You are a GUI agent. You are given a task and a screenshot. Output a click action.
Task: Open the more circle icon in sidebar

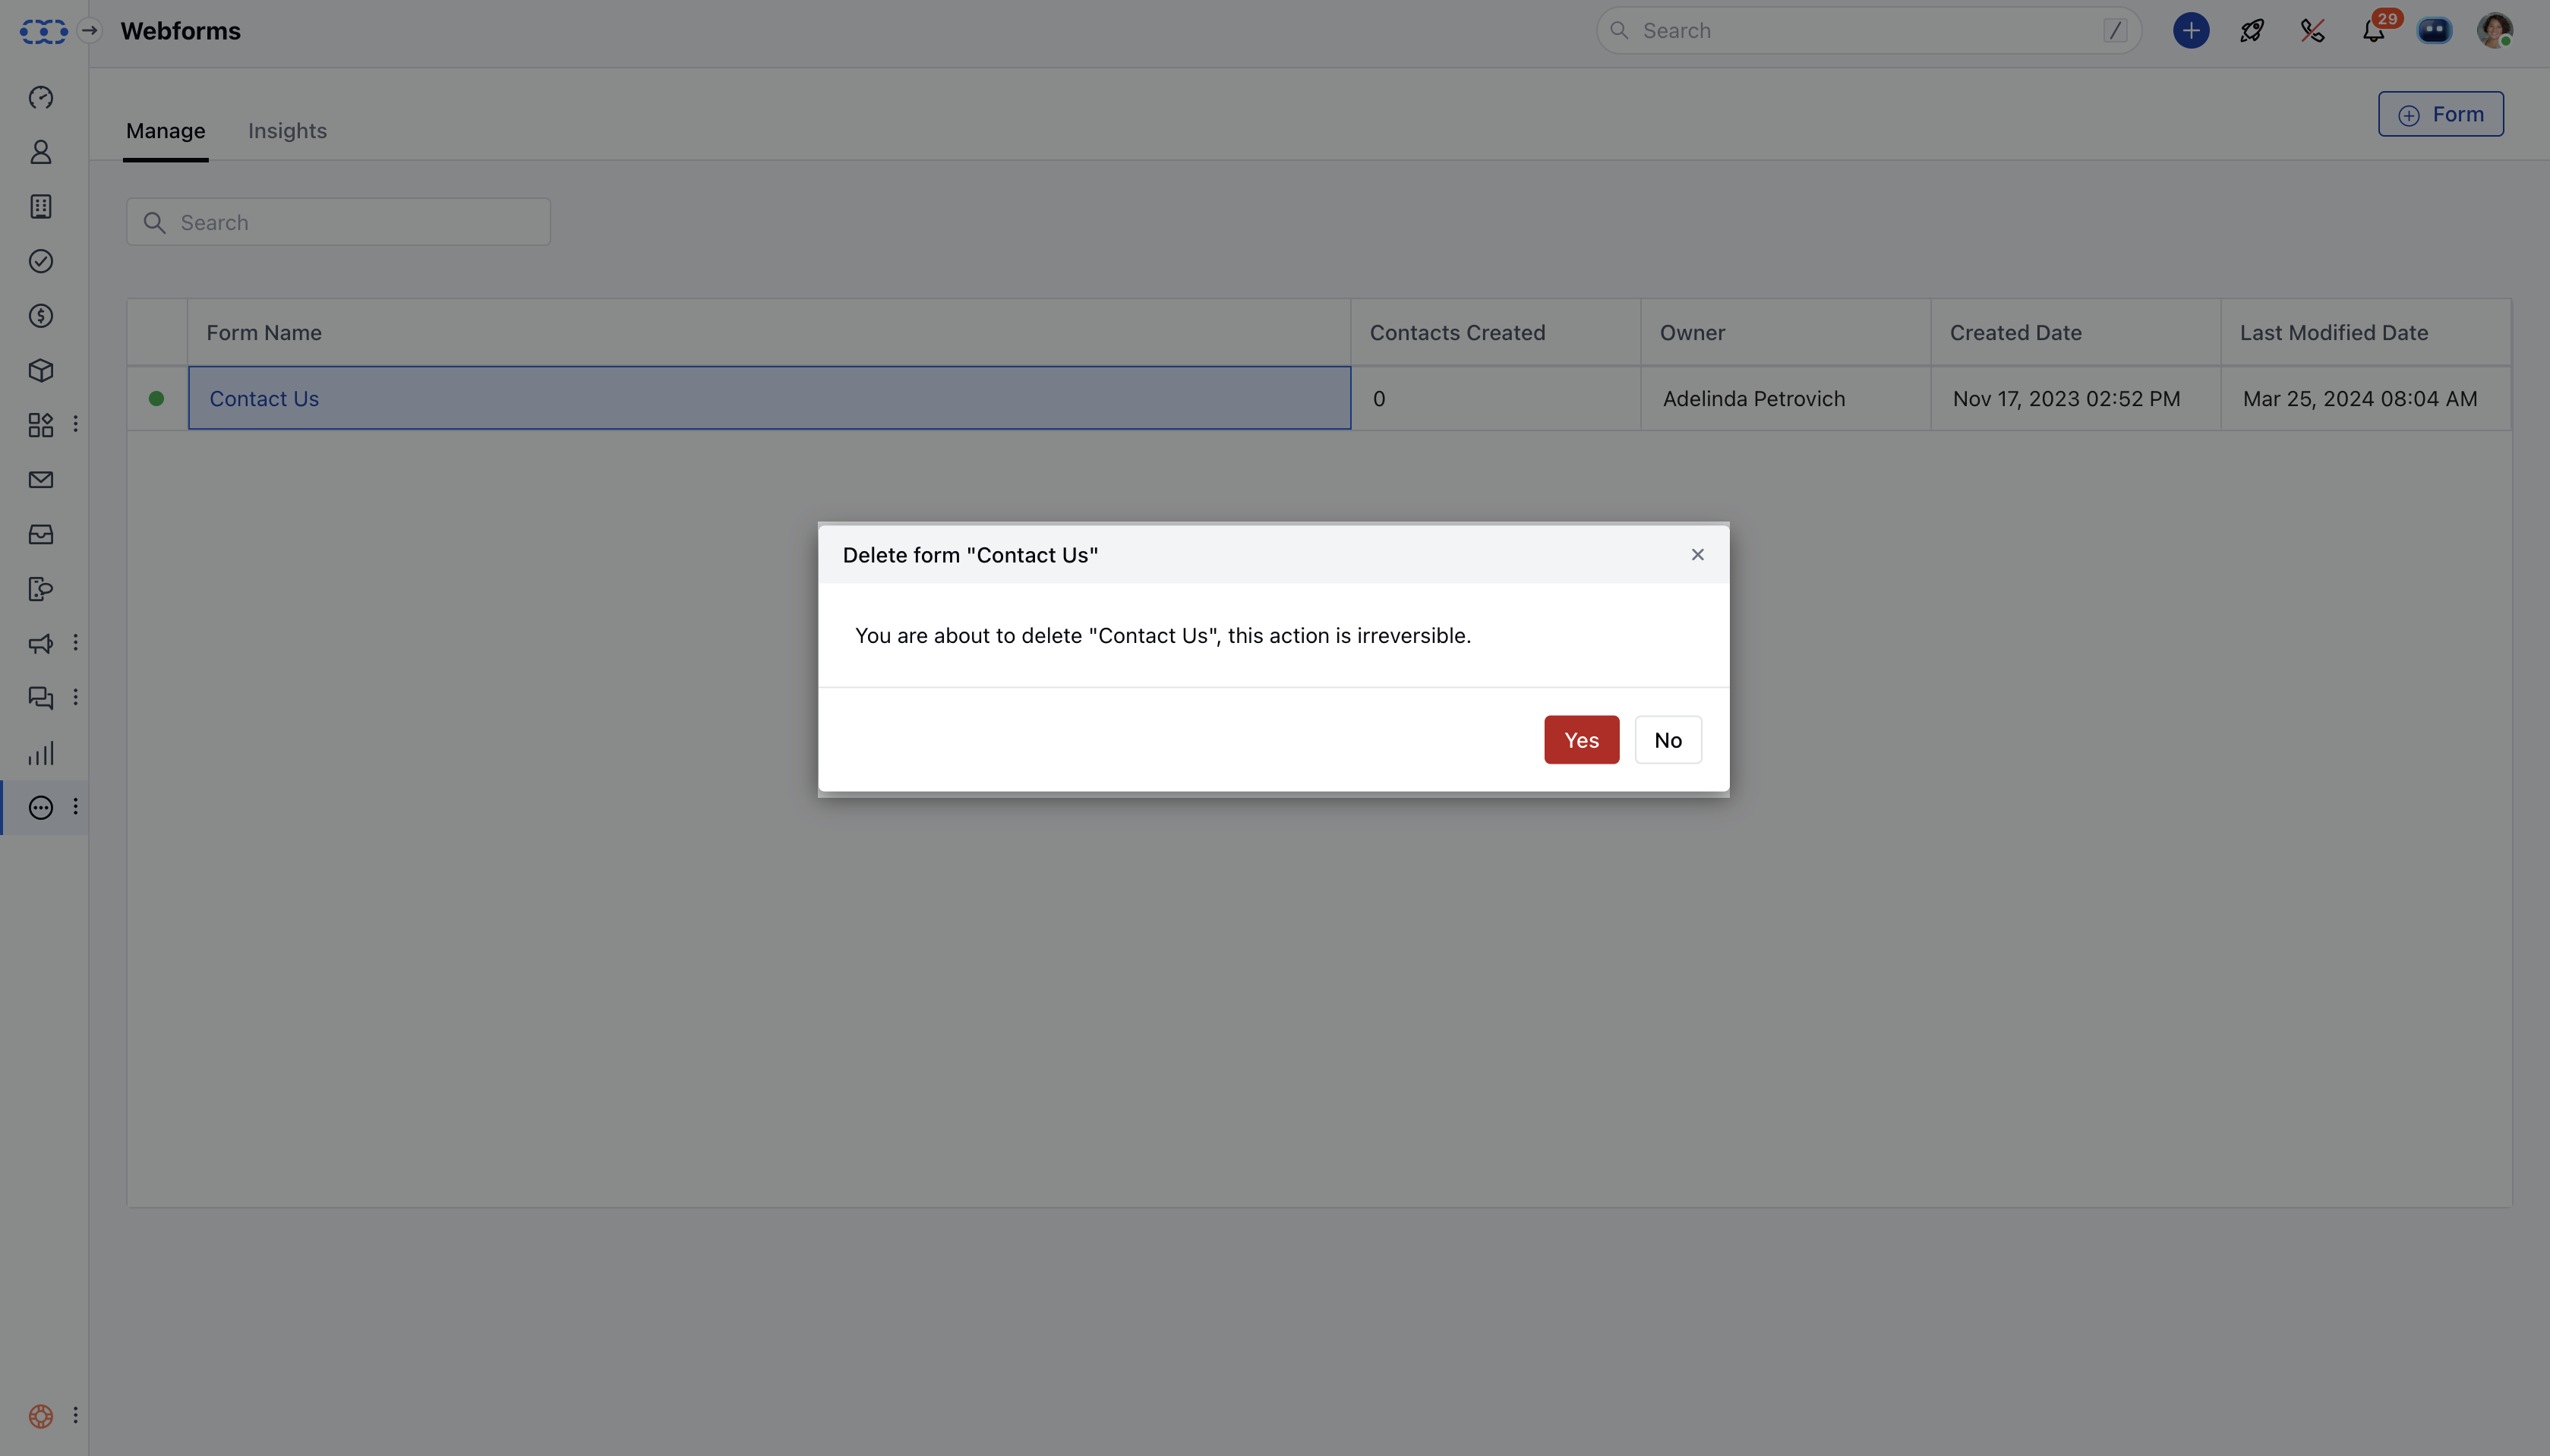(x=41, y=808)
